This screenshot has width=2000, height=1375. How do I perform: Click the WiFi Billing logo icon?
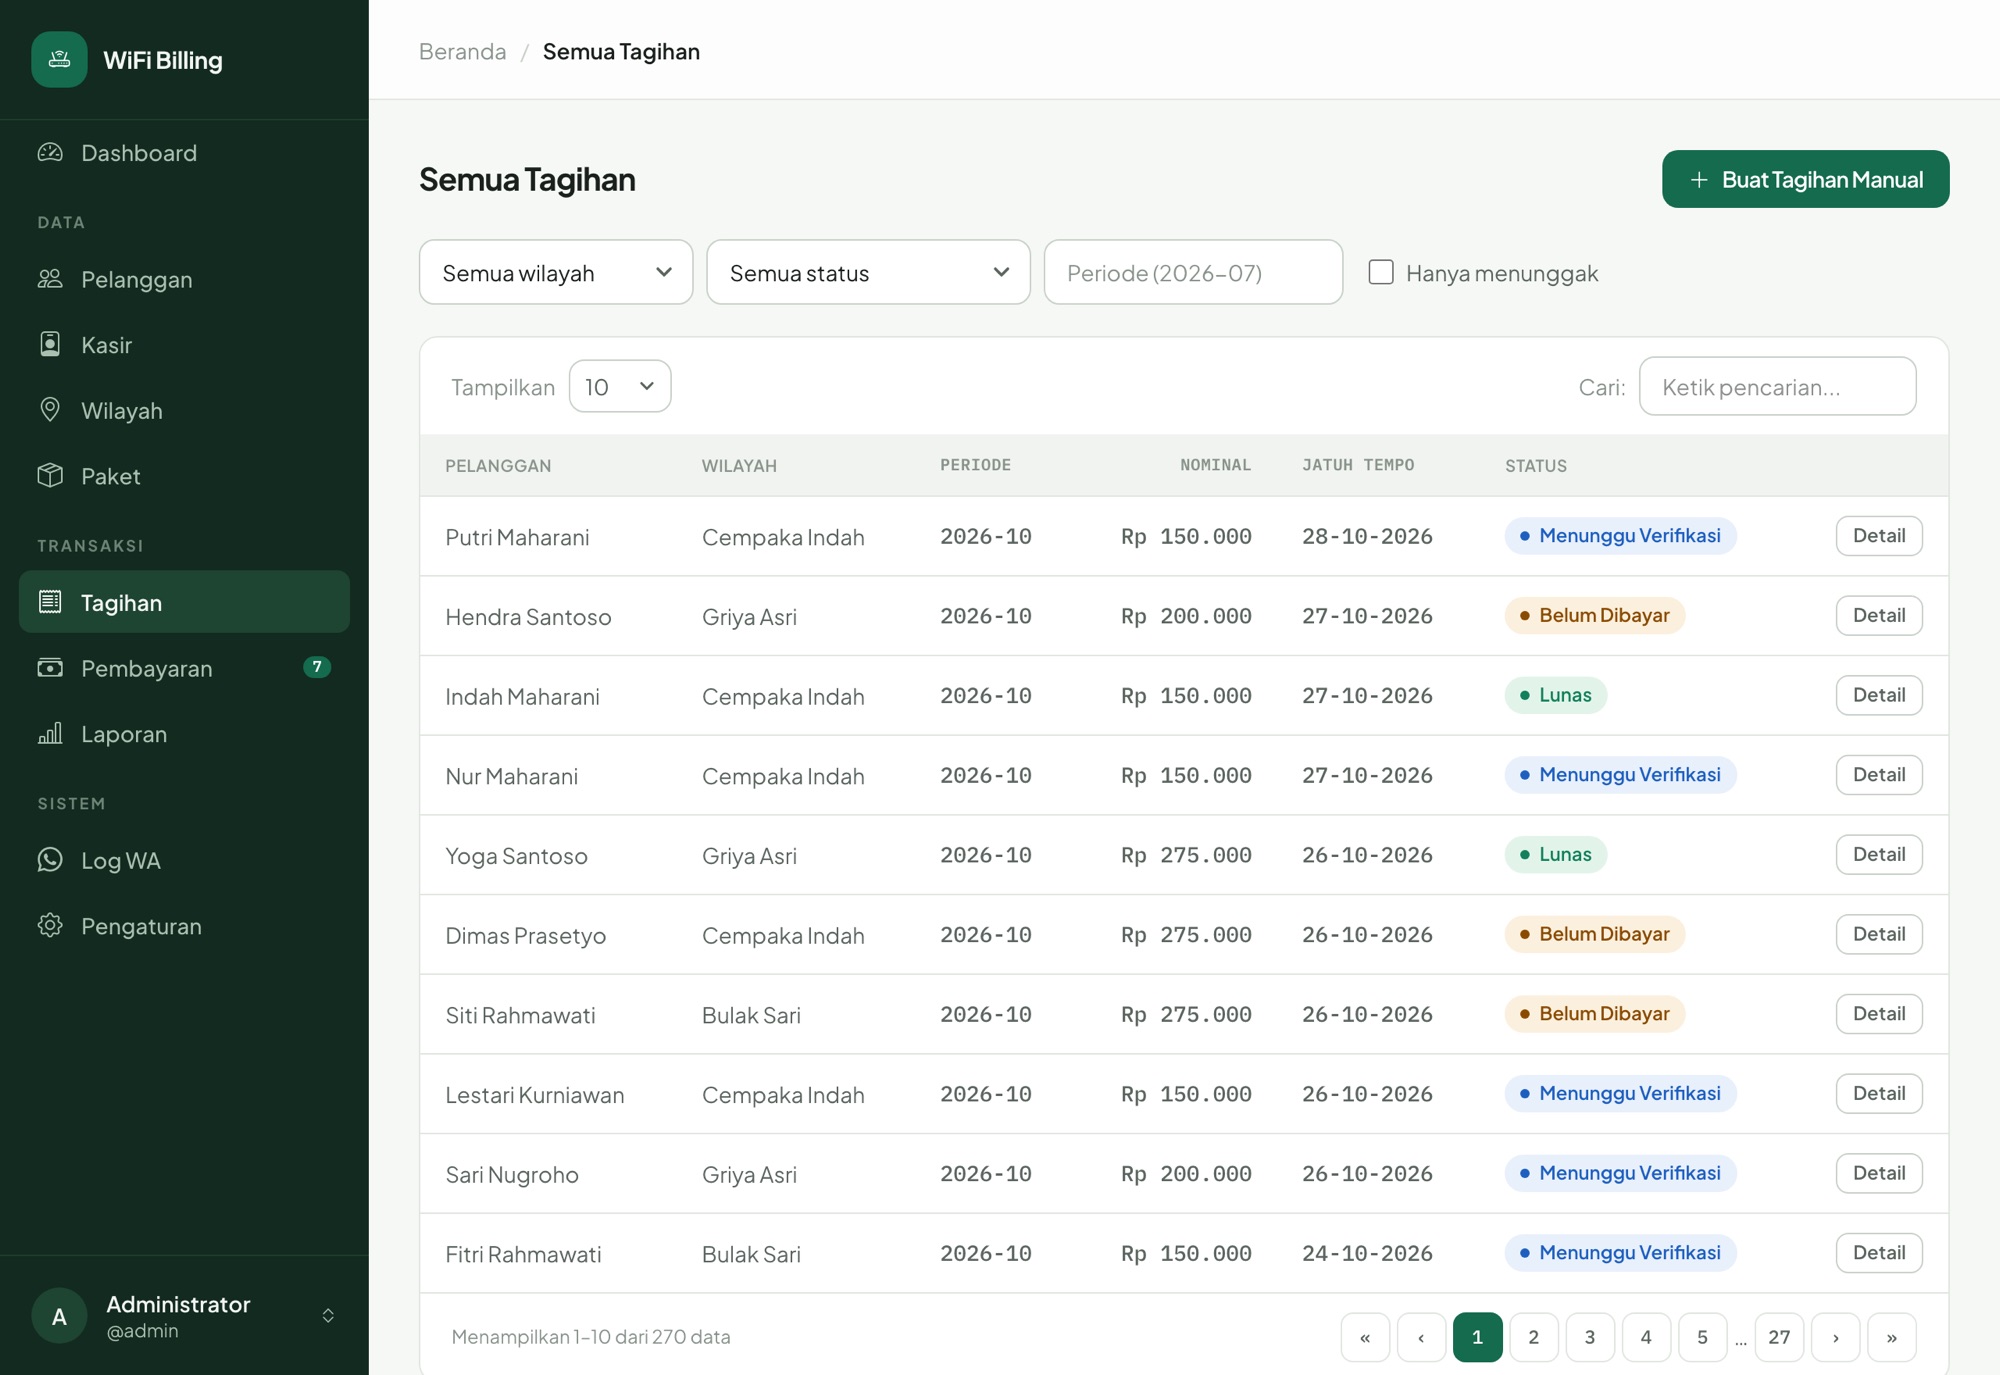[x=59, y=59]
